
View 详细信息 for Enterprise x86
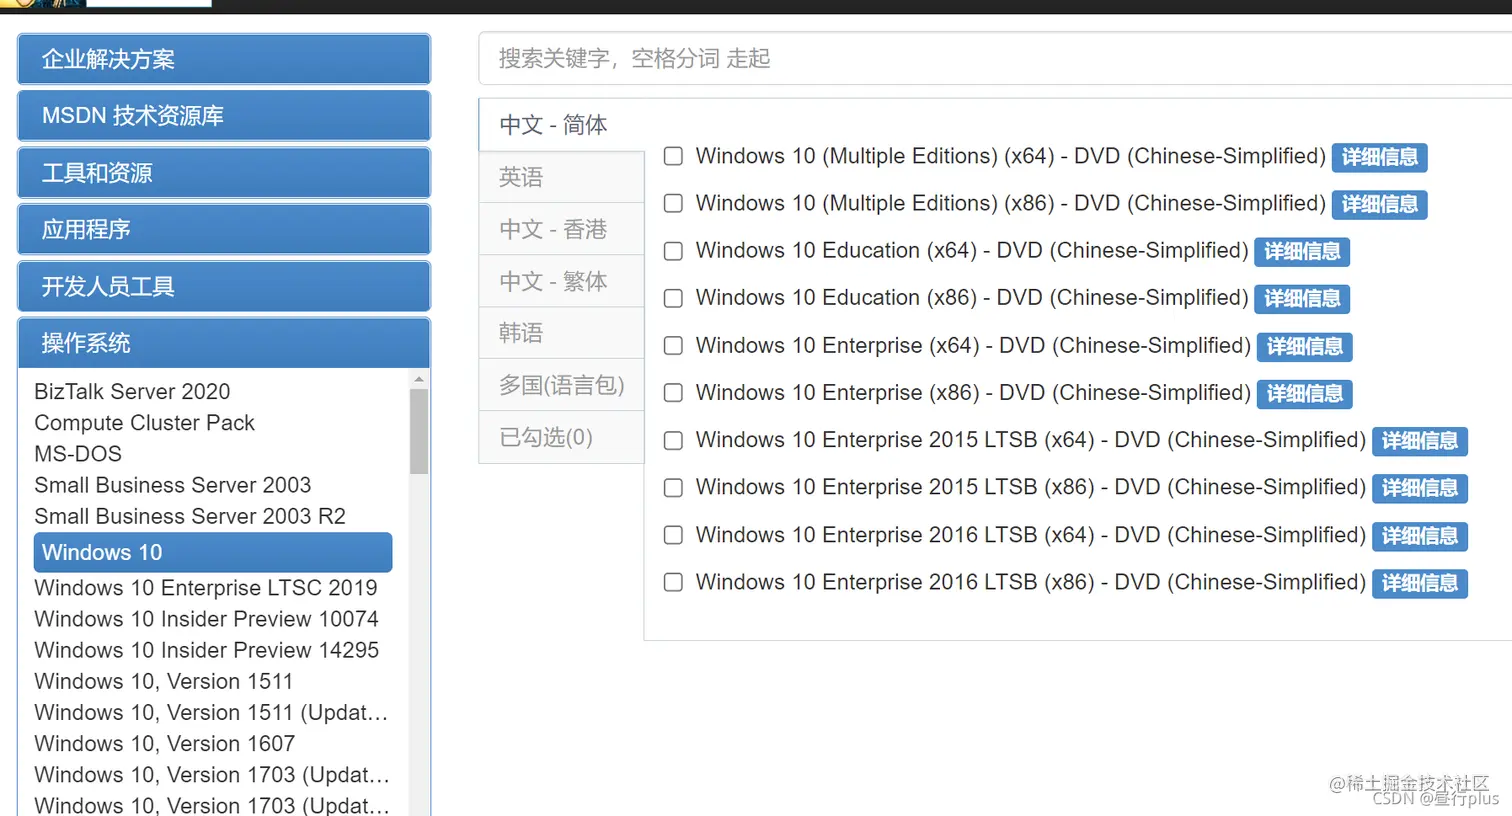point(1305,393)
